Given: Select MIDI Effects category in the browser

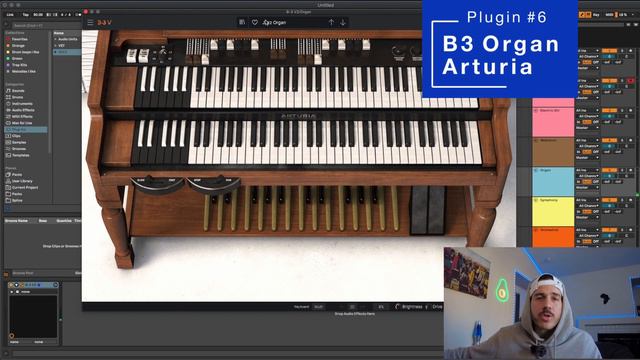Looking at the screenshot, I should 22,116.
